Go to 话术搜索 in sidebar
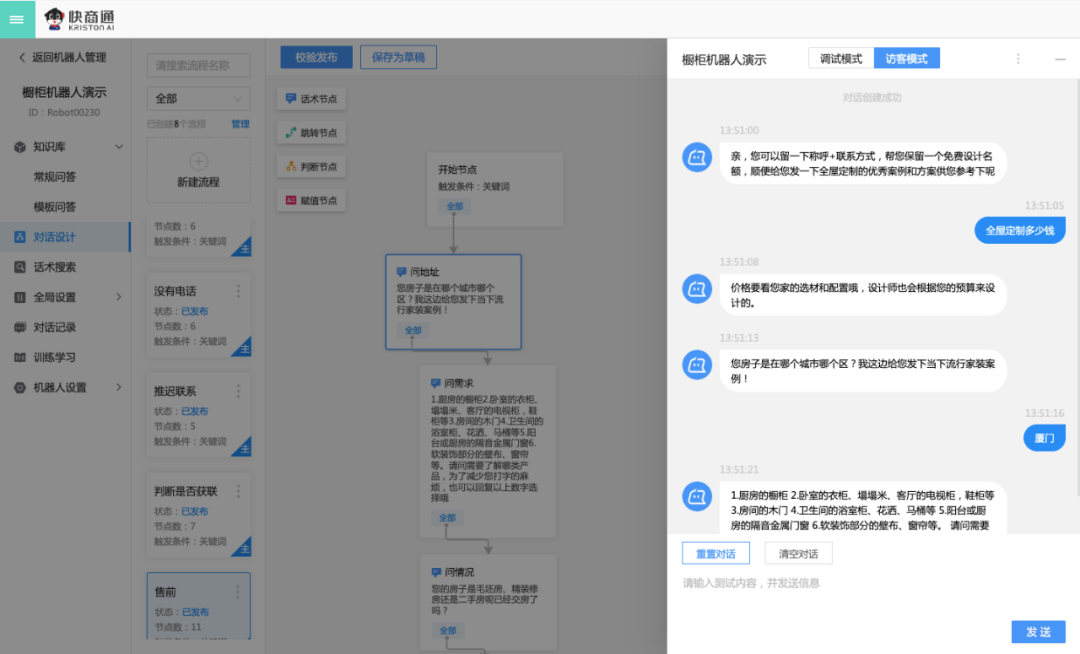The width and height of the screenshot is (1080, 654). (54, 267)
